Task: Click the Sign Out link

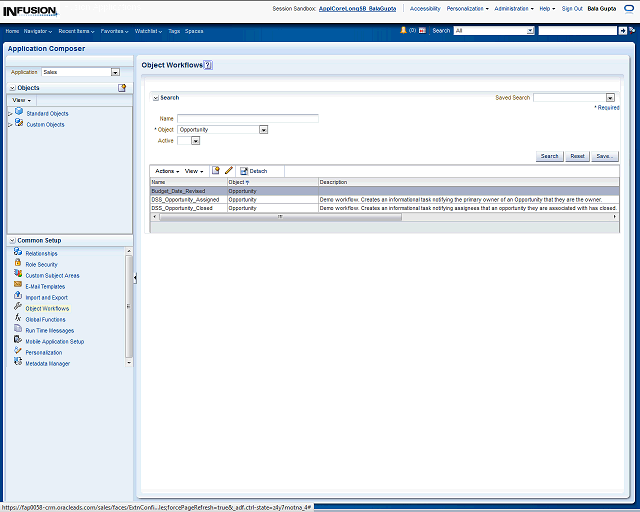Action: point(572,8)
